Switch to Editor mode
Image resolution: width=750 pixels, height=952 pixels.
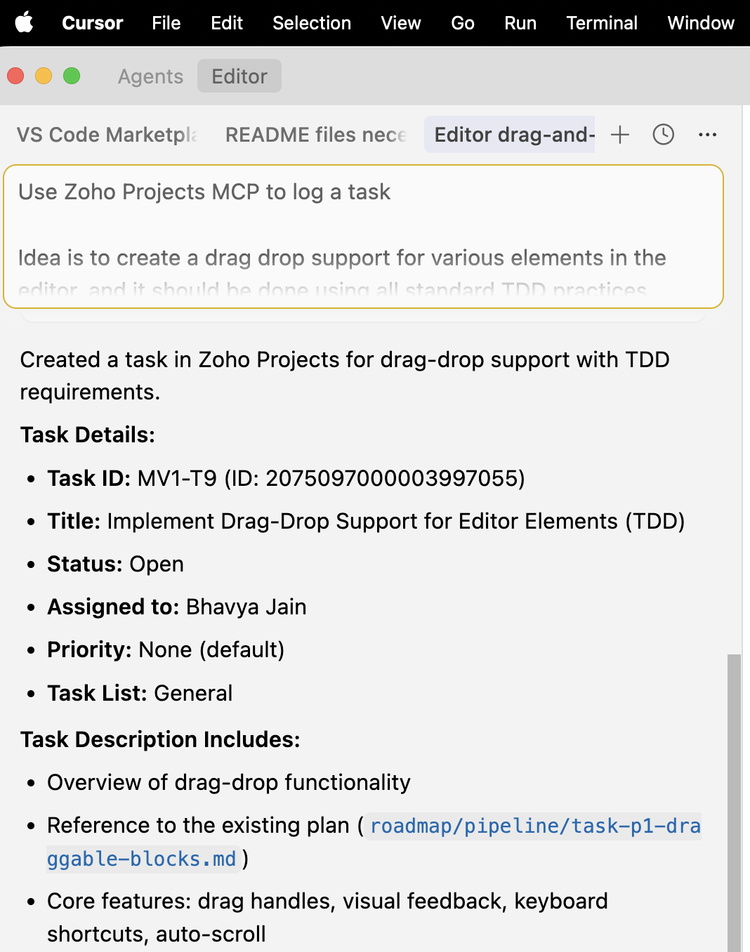coord(239,76)
